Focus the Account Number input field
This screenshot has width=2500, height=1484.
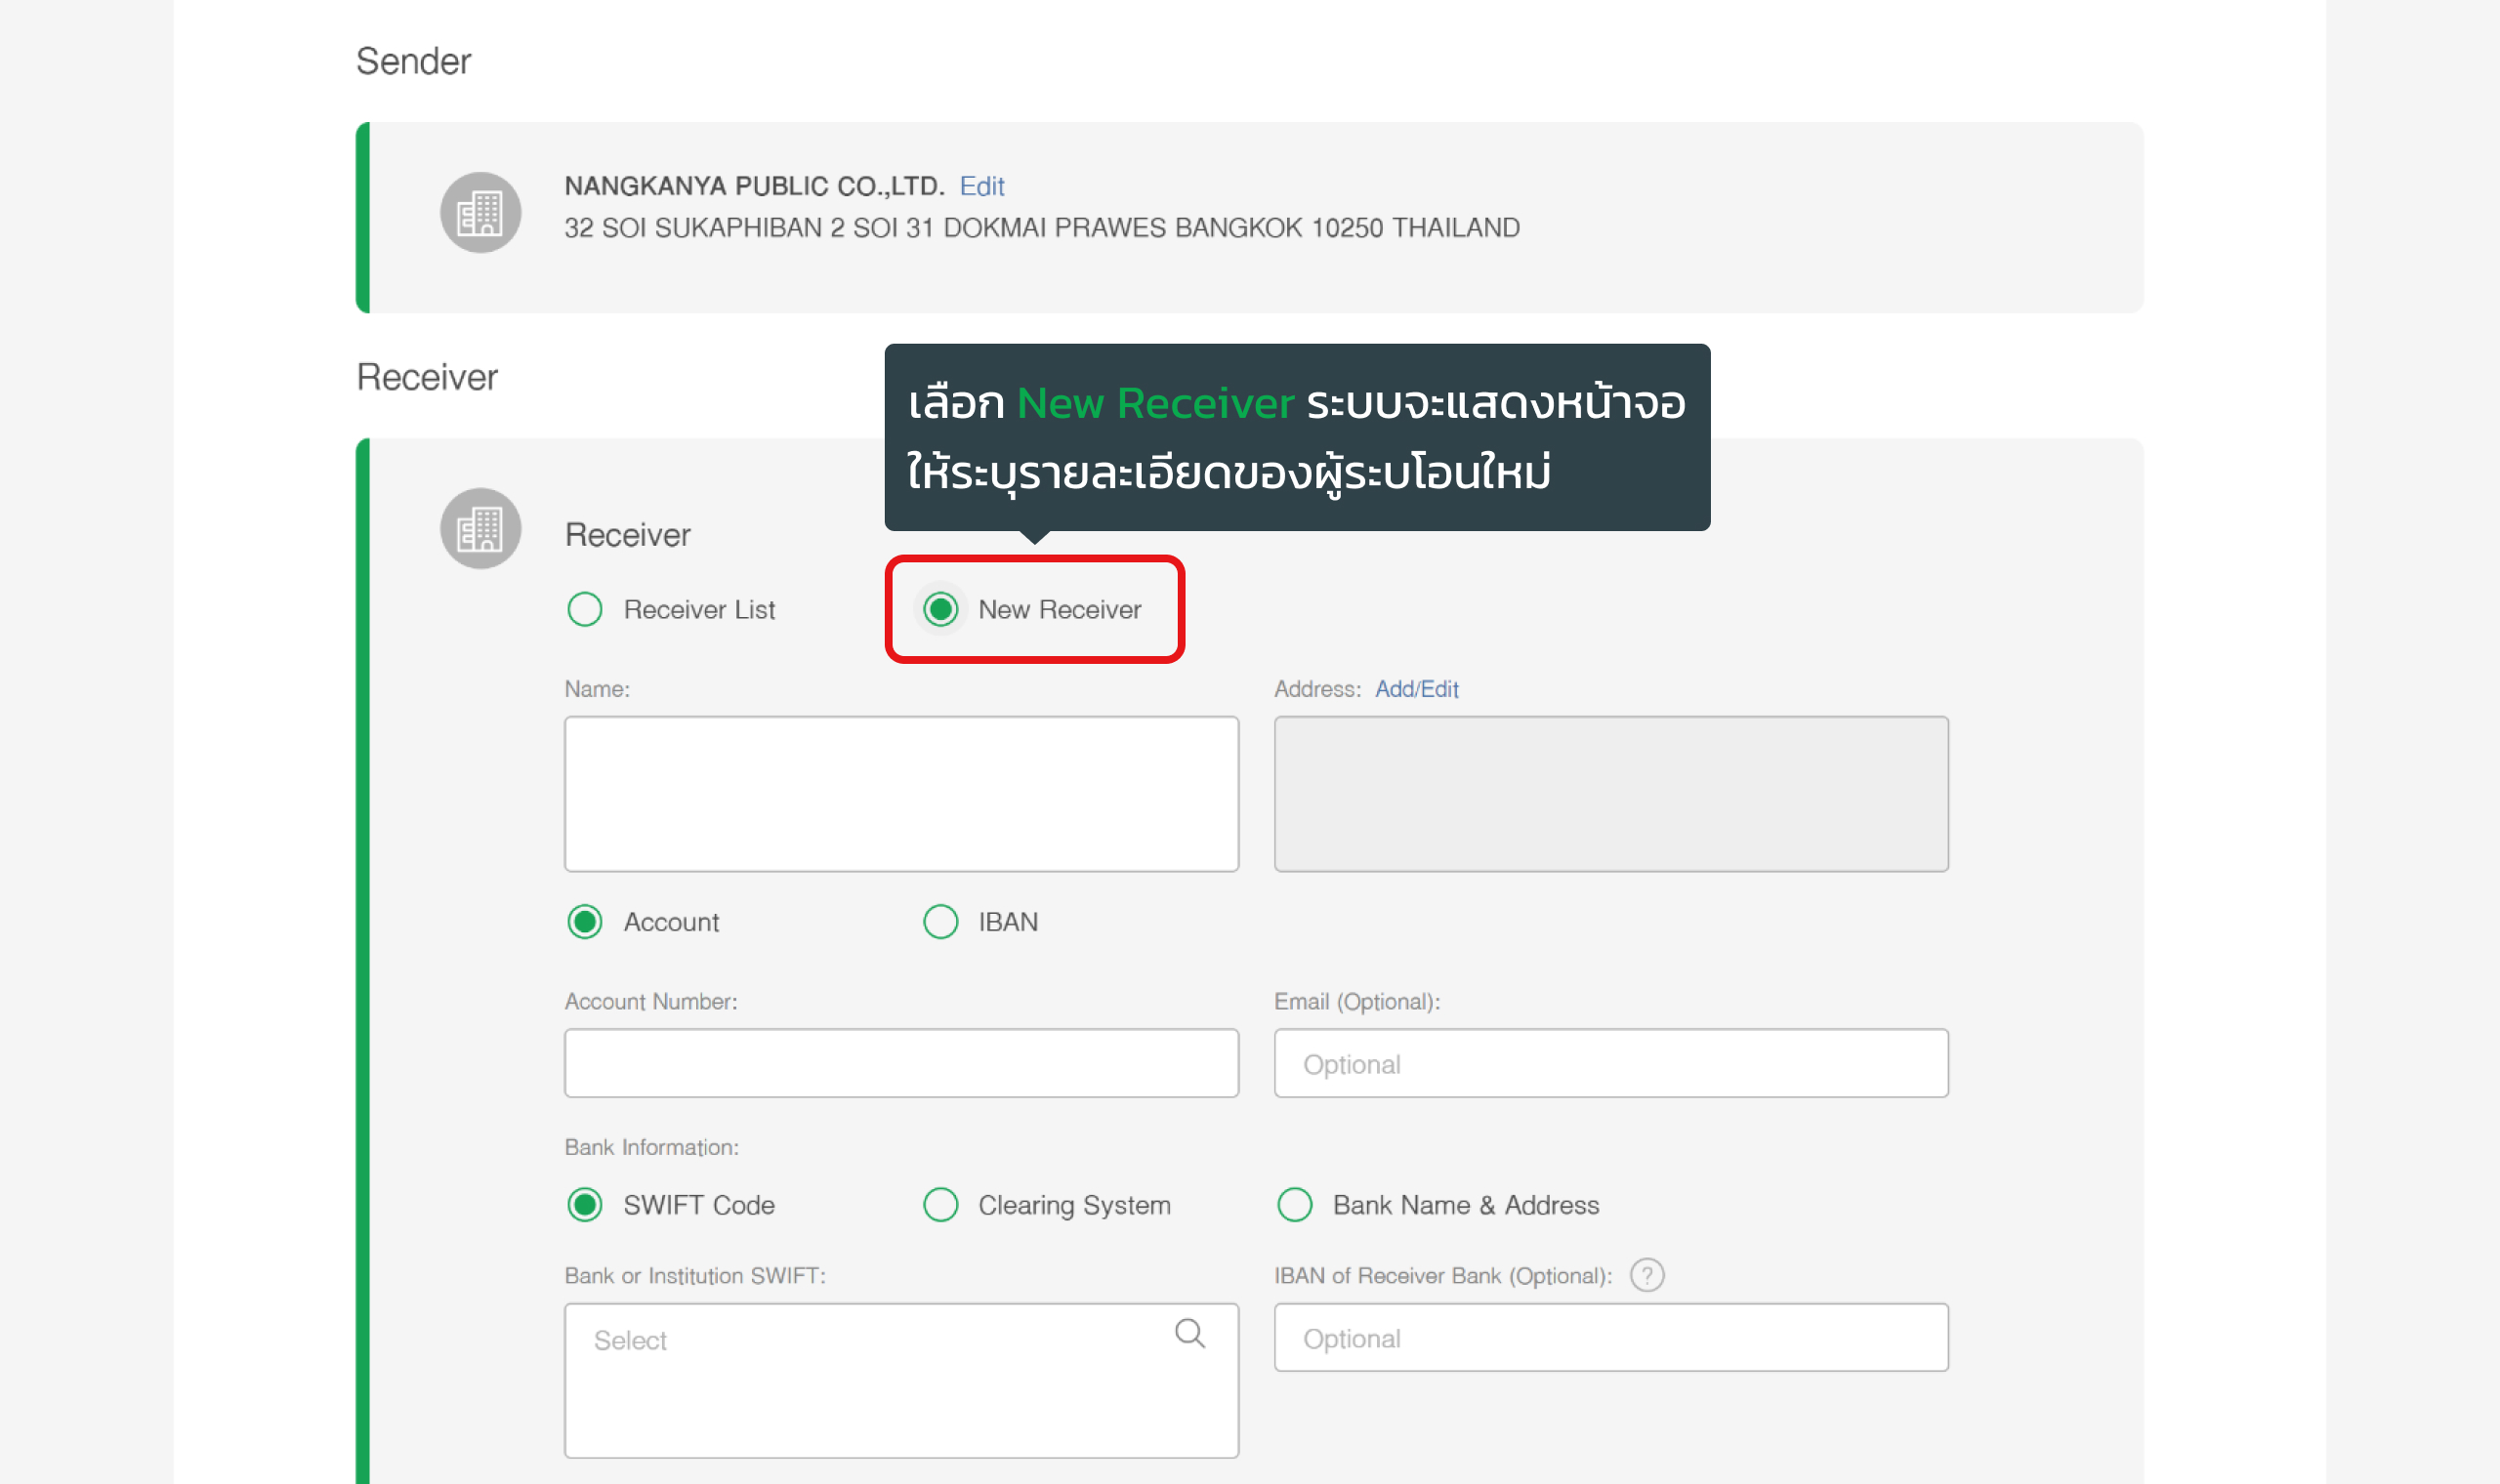pyautogui.click(x=901, y=1063)
